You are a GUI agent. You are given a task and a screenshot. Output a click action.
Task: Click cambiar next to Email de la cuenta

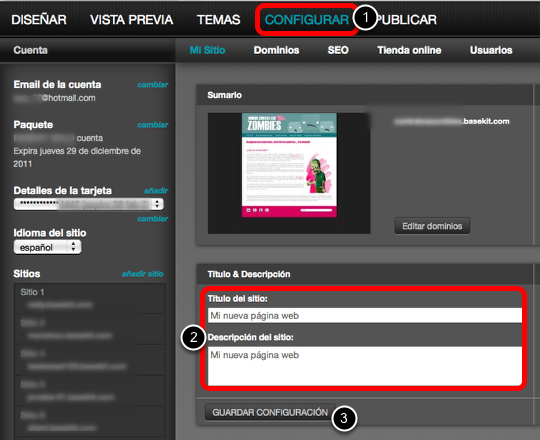pos(153,85)
